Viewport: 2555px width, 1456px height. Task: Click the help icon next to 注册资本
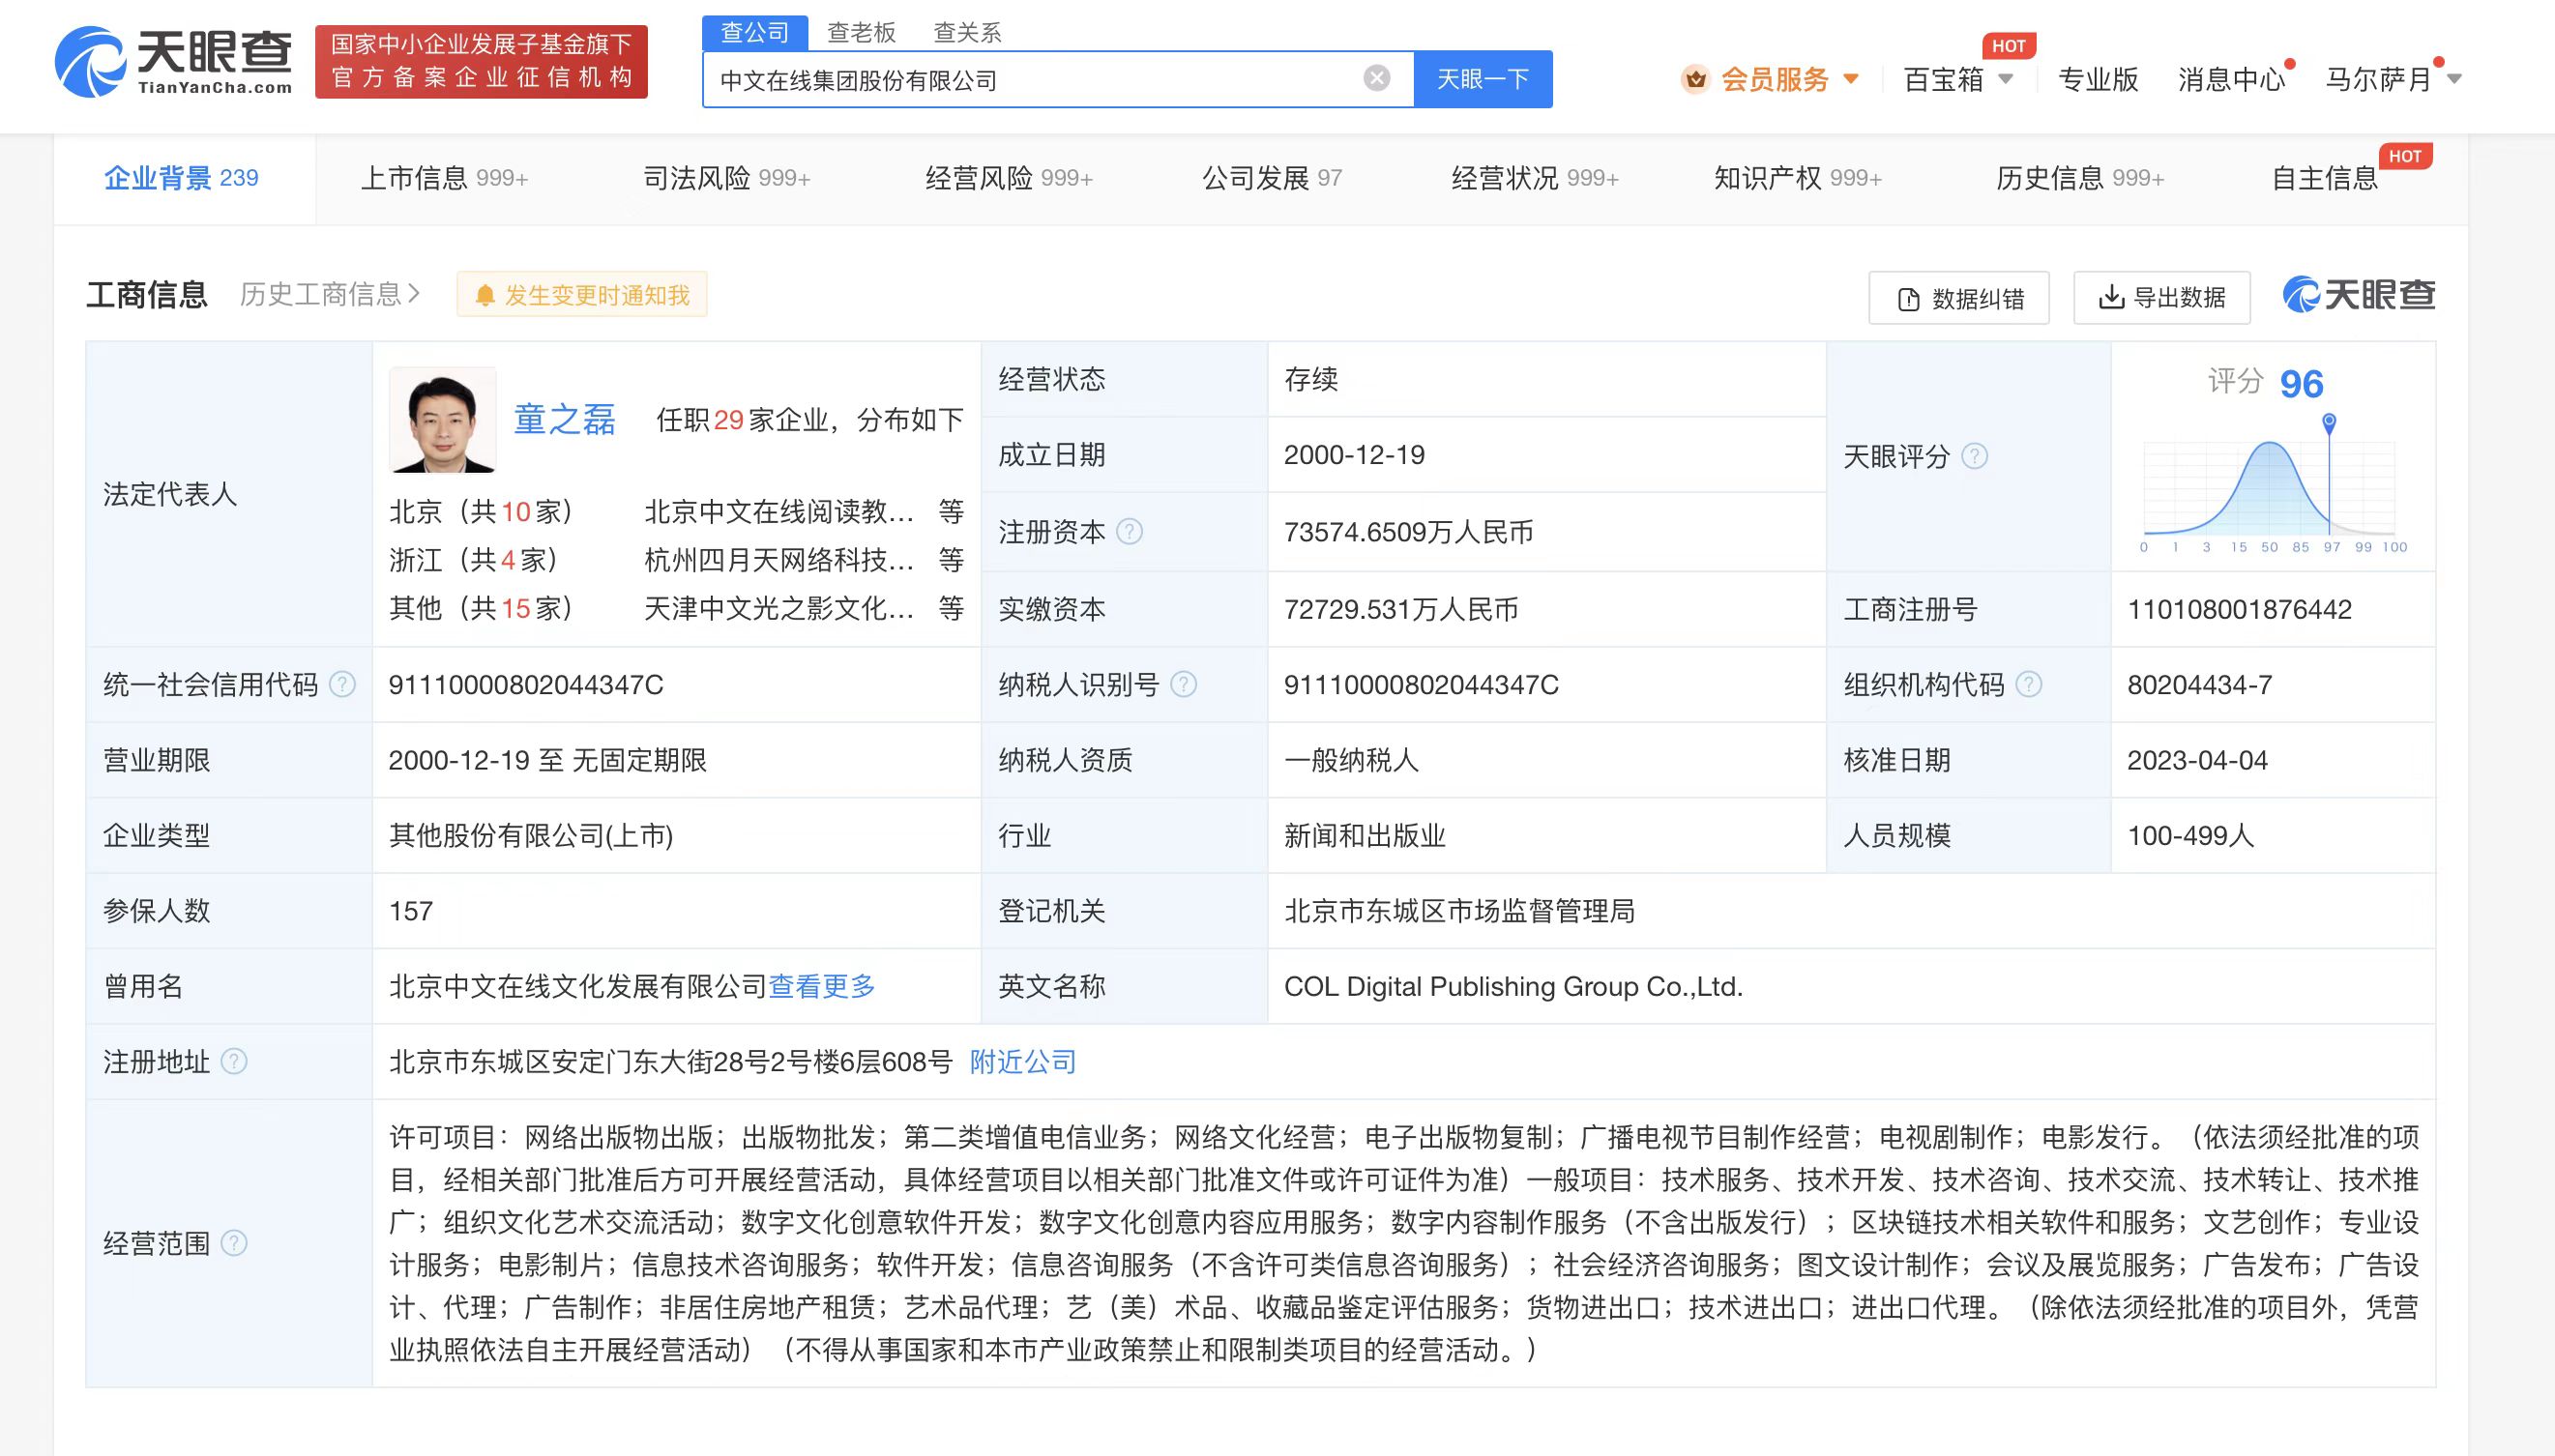[x=1129, y=531]
